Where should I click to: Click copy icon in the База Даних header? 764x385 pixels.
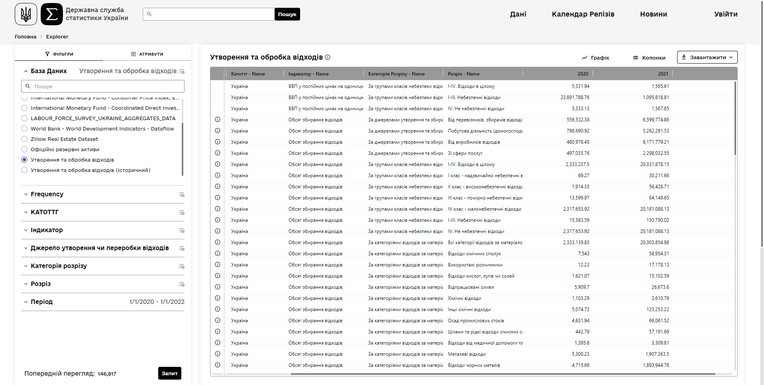click(x=182, y=71)
